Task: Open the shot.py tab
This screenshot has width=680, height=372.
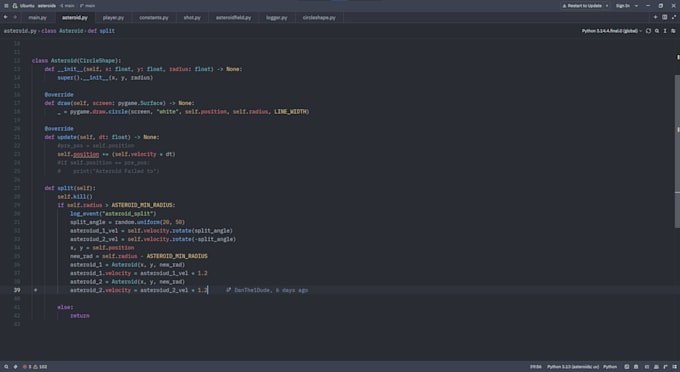Action: [x=192, y=18]
